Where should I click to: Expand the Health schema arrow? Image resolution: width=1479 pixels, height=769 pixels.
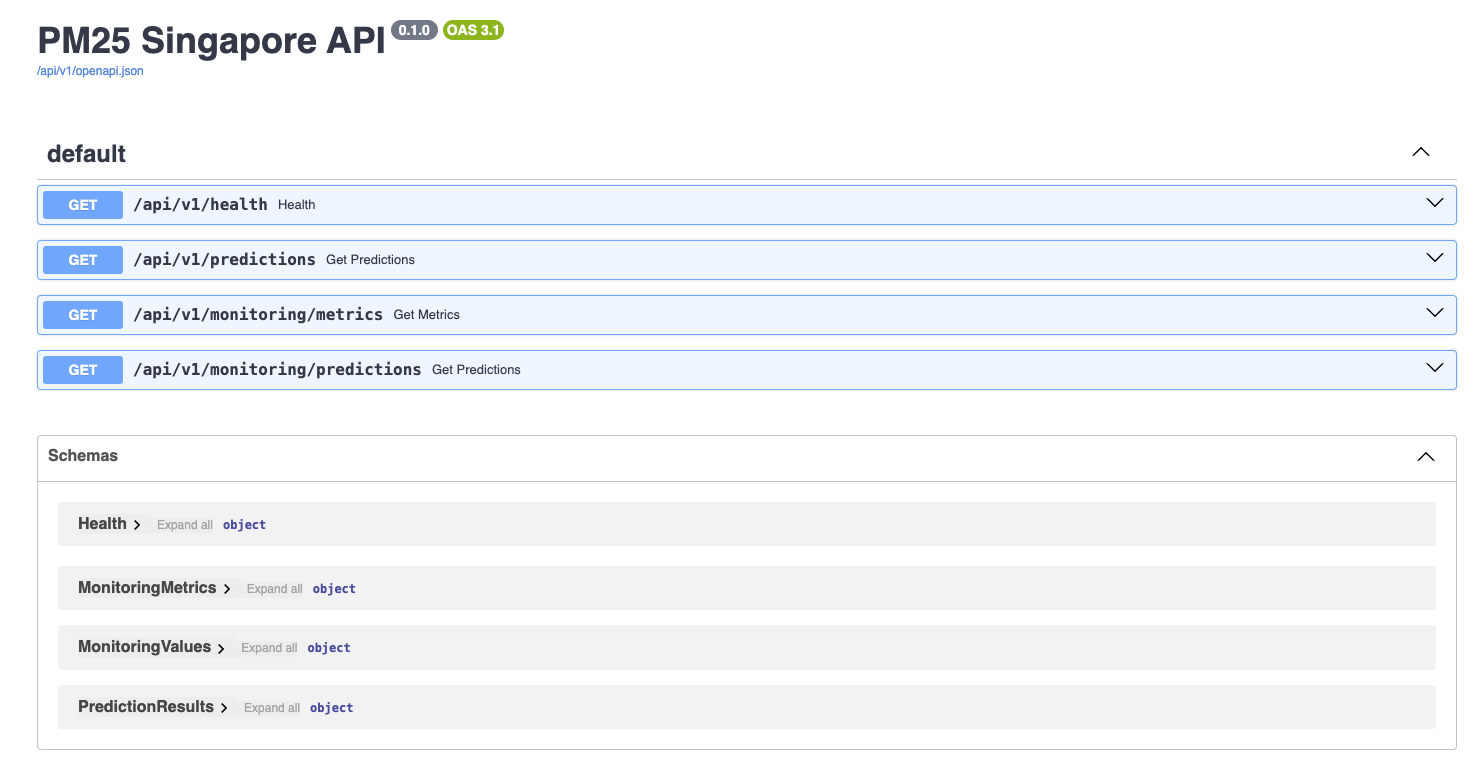(x=137, y=525)
